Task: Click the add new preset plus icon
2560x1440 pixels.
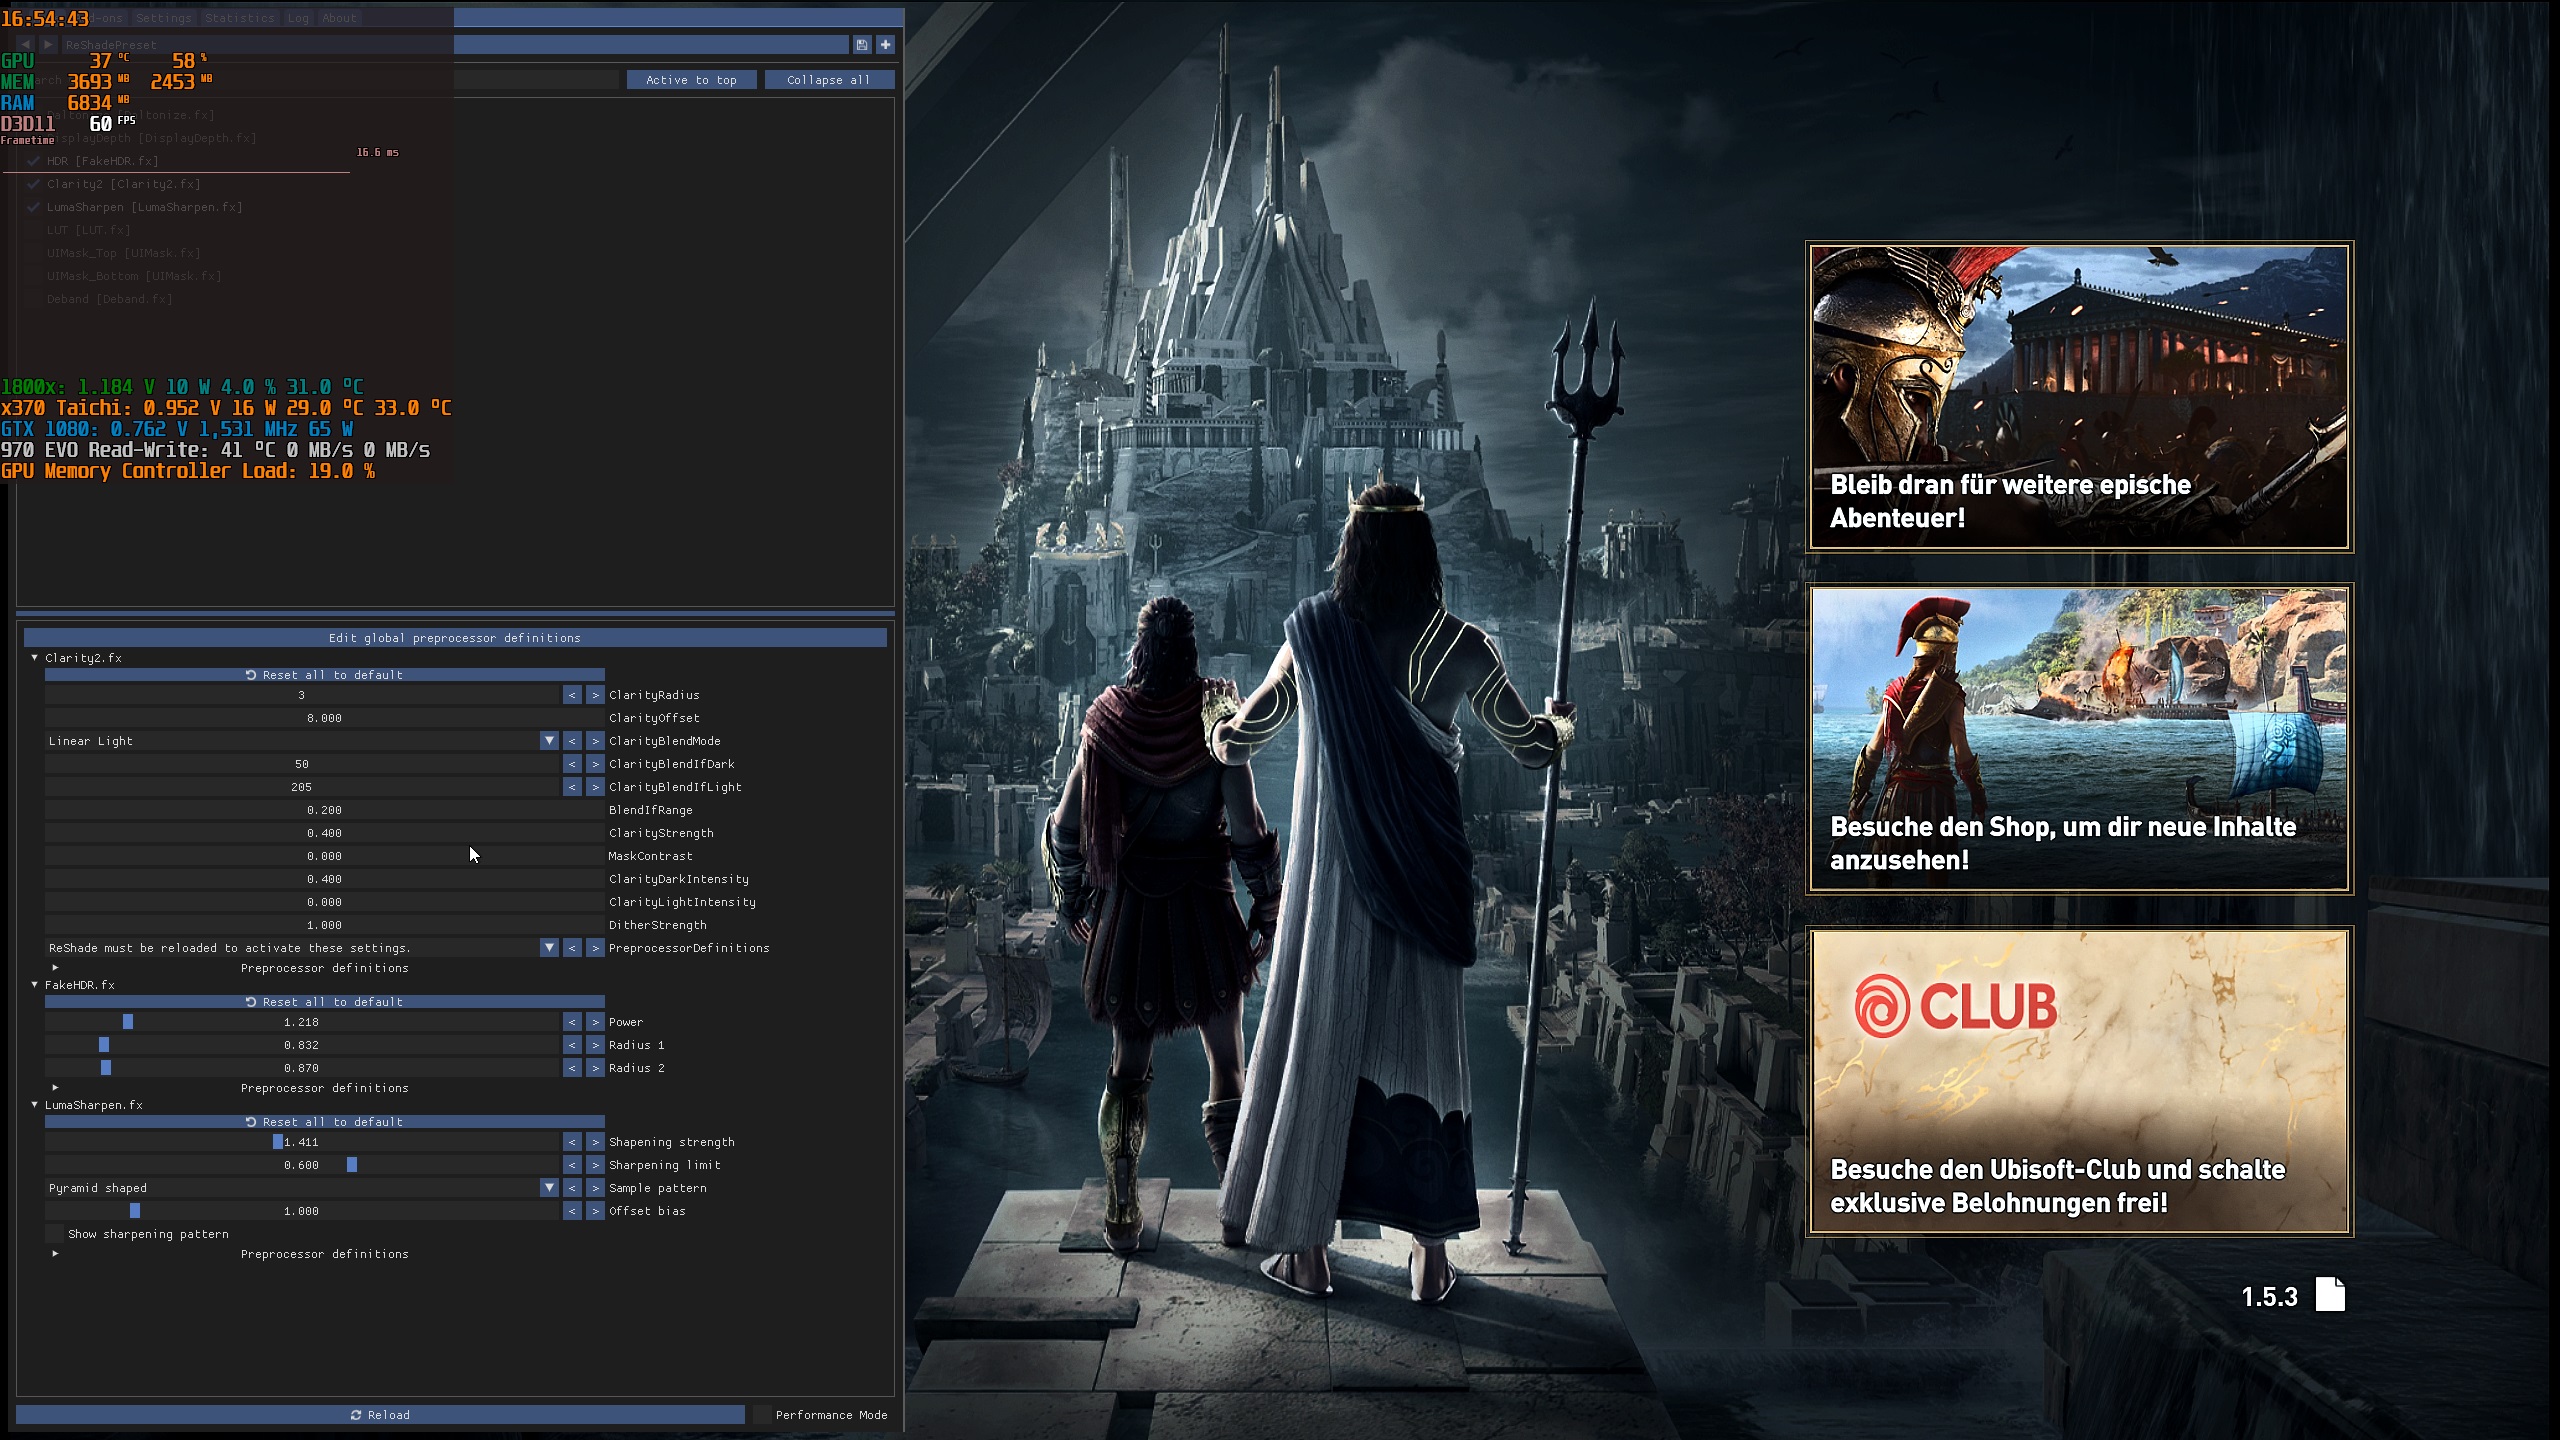Action: pyautogui.click(x=885, y=45)
